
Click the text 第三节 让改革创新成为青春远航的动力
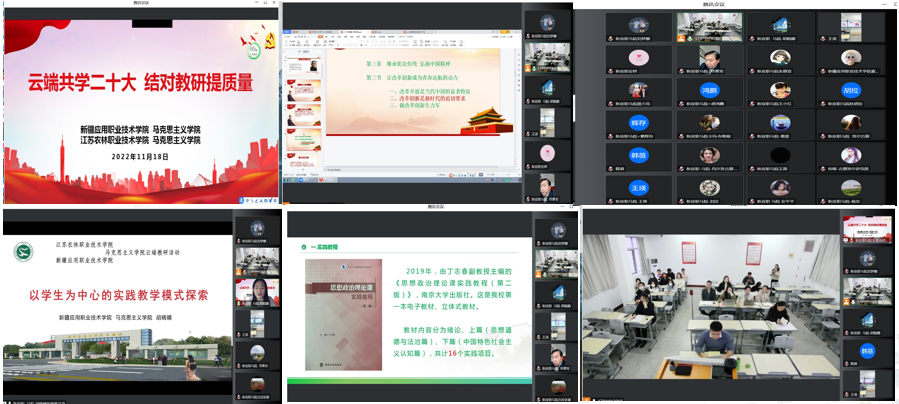pyautogui.click(x=413, y=77)
